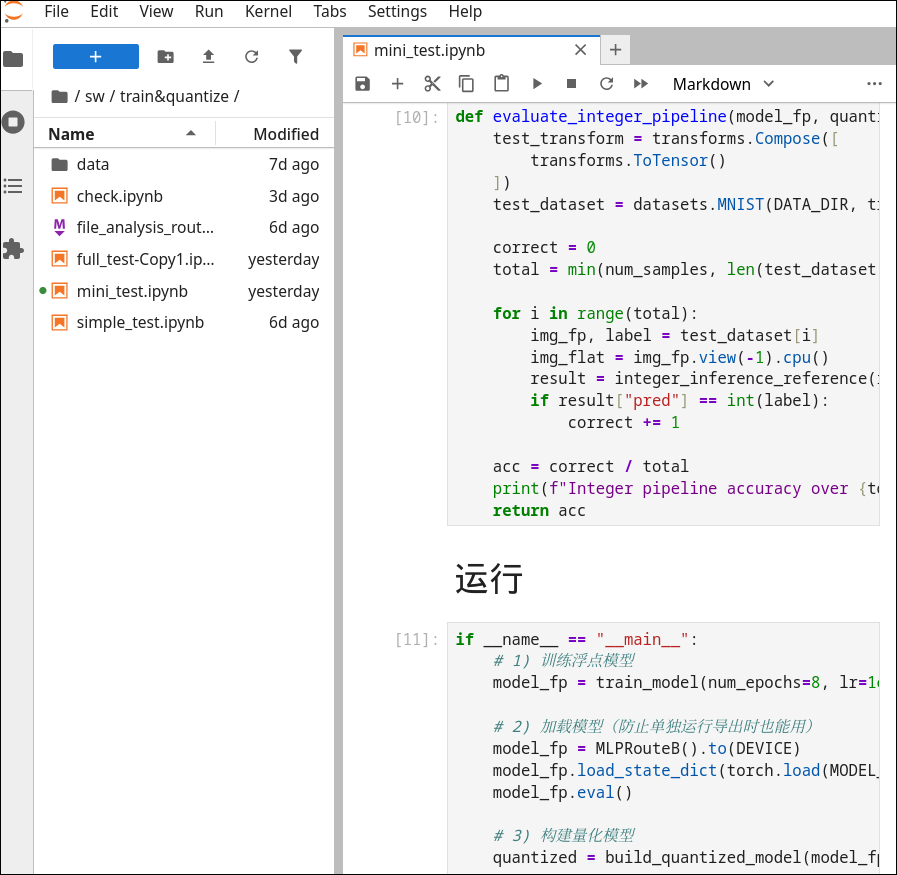The height and width of the screenshot is (875, 897).
Task: Interrupt the running kernel
Action: pos(571,84)
